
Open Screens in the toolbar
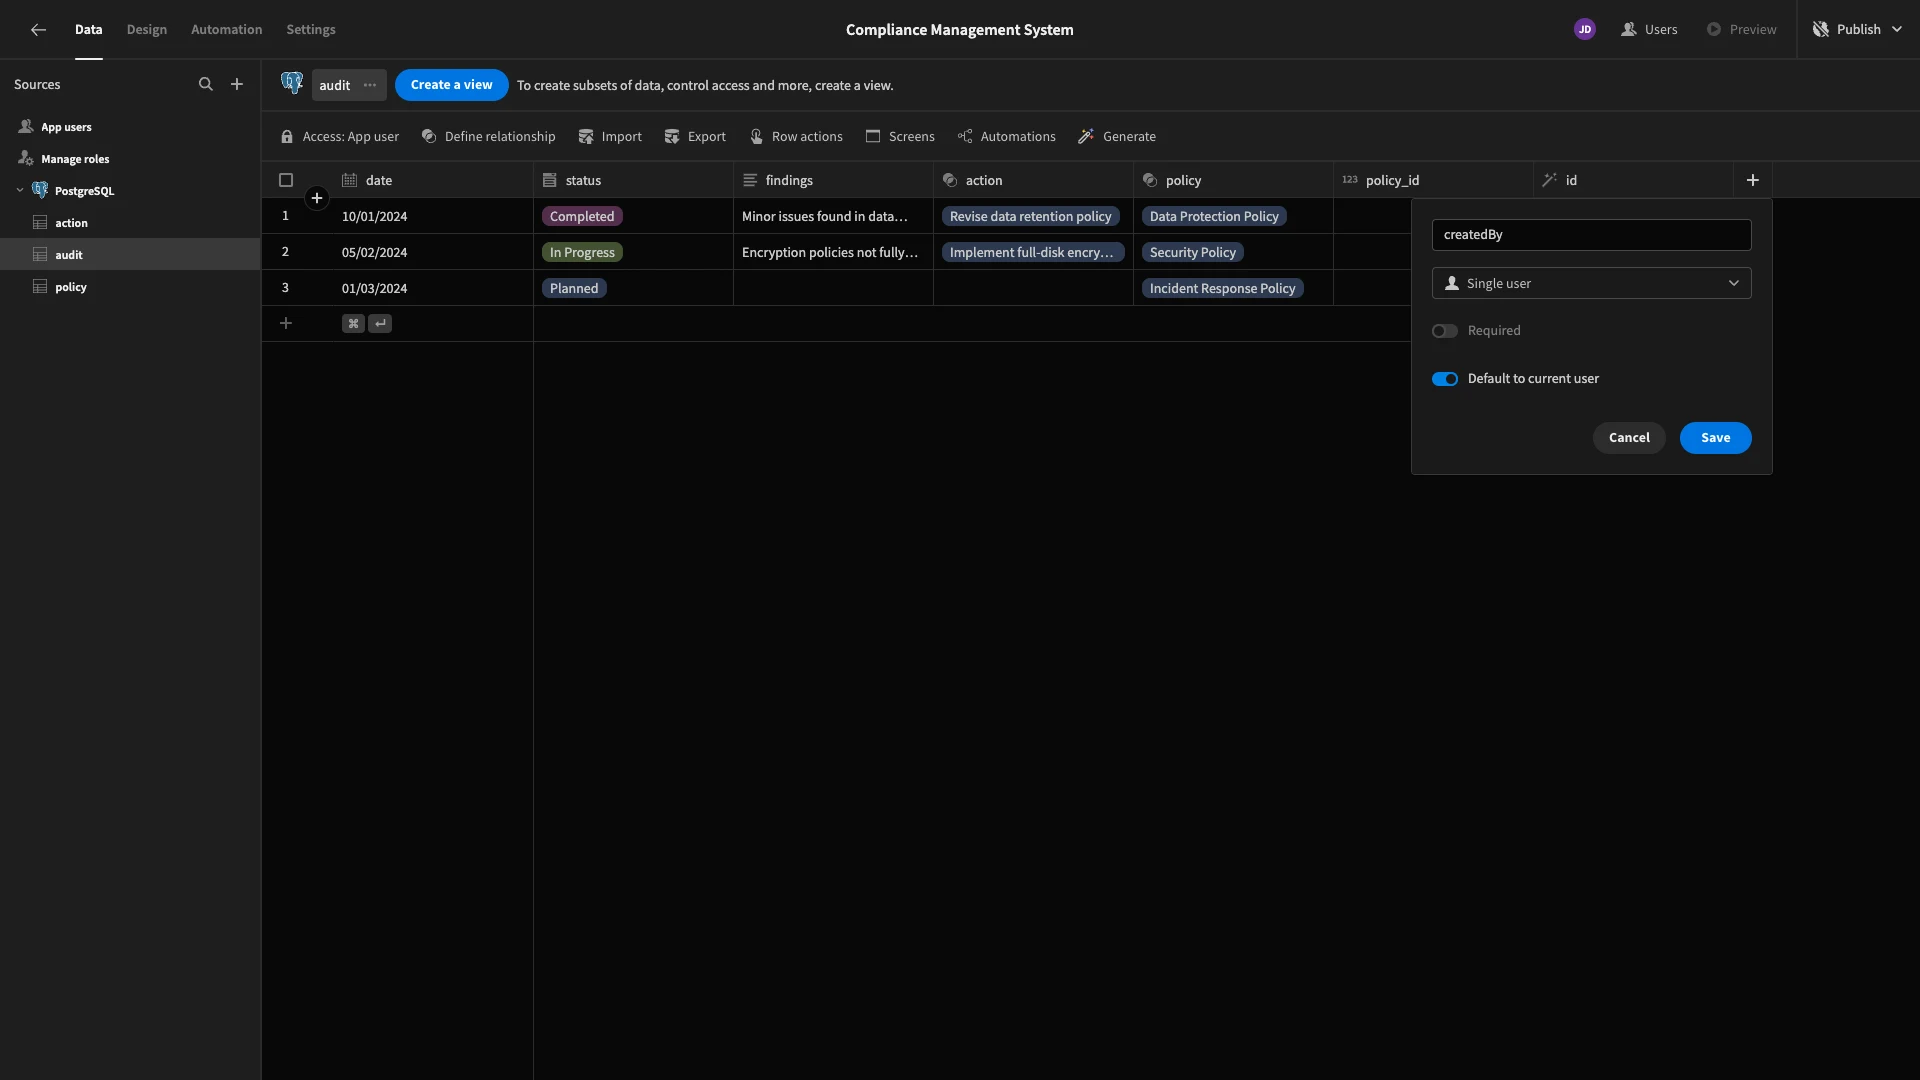coord(900,137)
